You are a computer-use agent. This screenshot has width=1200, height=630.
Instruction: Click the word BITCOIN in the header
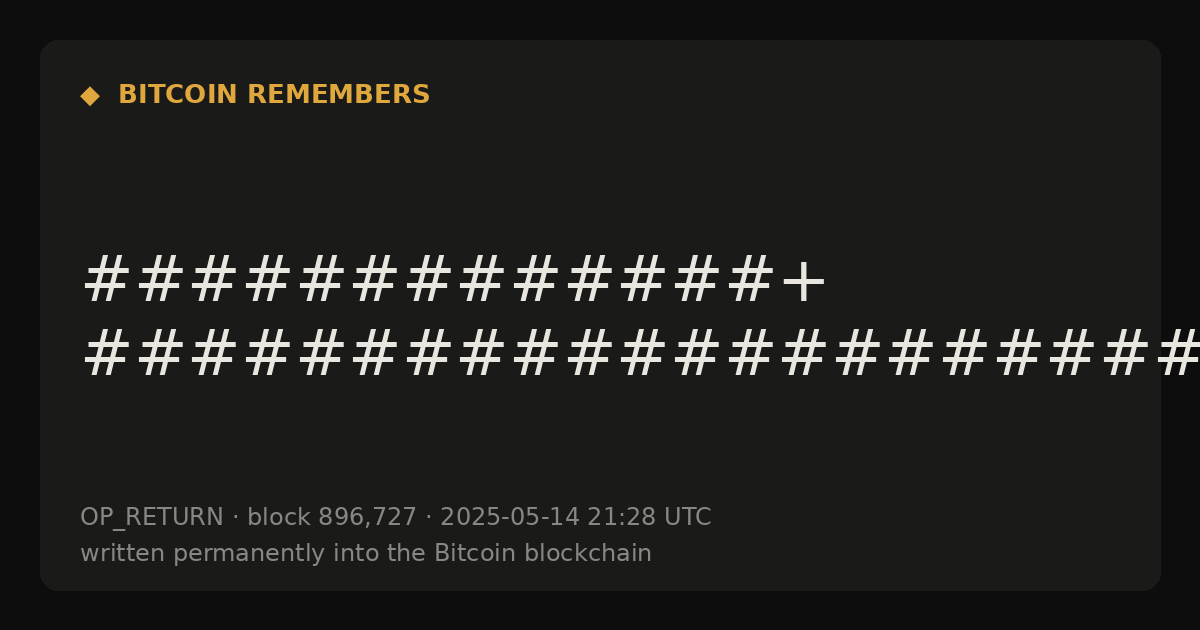click(178, 95)
